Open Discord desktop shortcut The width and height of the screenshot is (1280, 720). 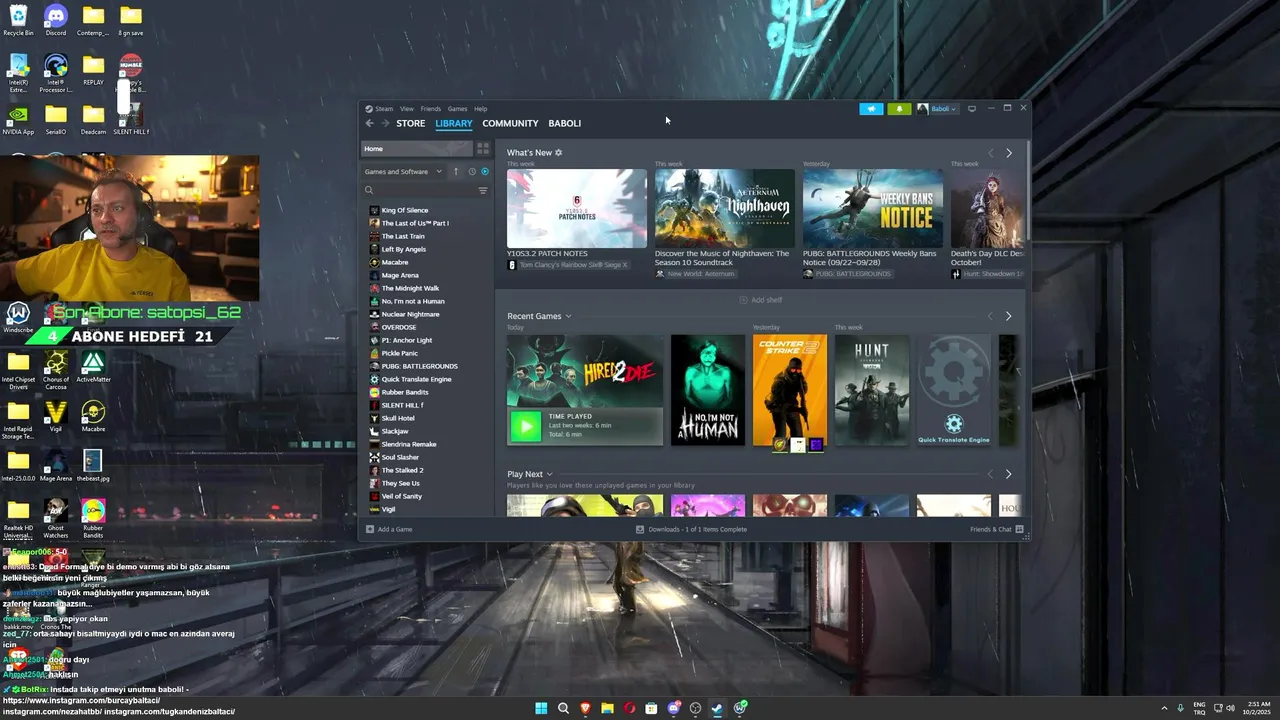click(56, 20)
